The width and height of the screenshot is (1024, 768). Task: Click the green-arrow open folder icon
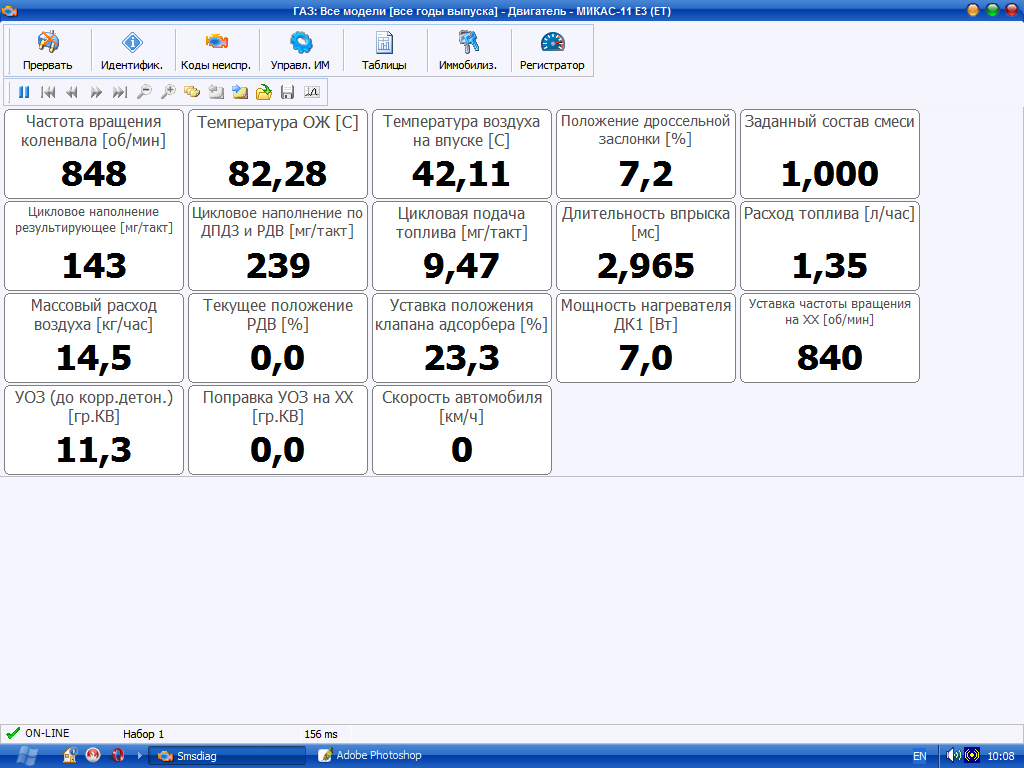pyautogui.click(x=264, y=92)
